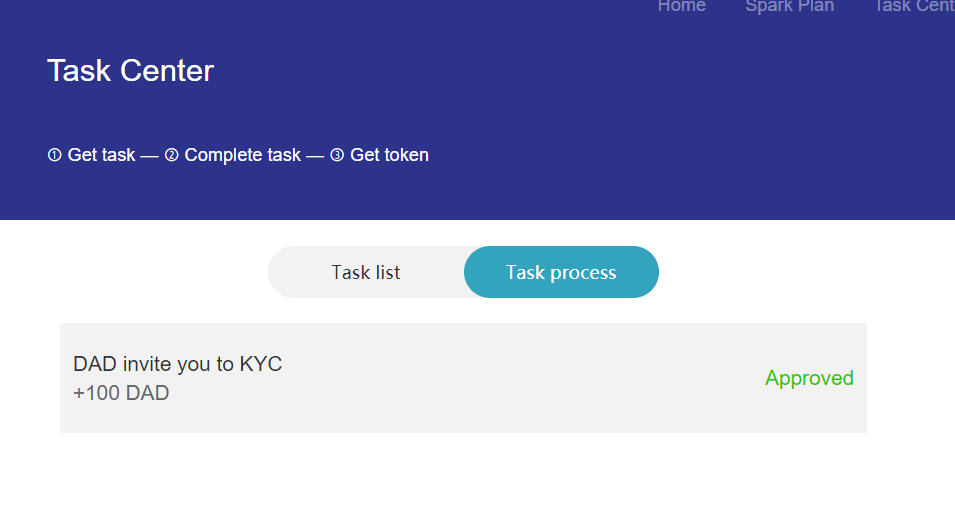Switch to the Task list tab
The image size is (955, 515).
366,272
